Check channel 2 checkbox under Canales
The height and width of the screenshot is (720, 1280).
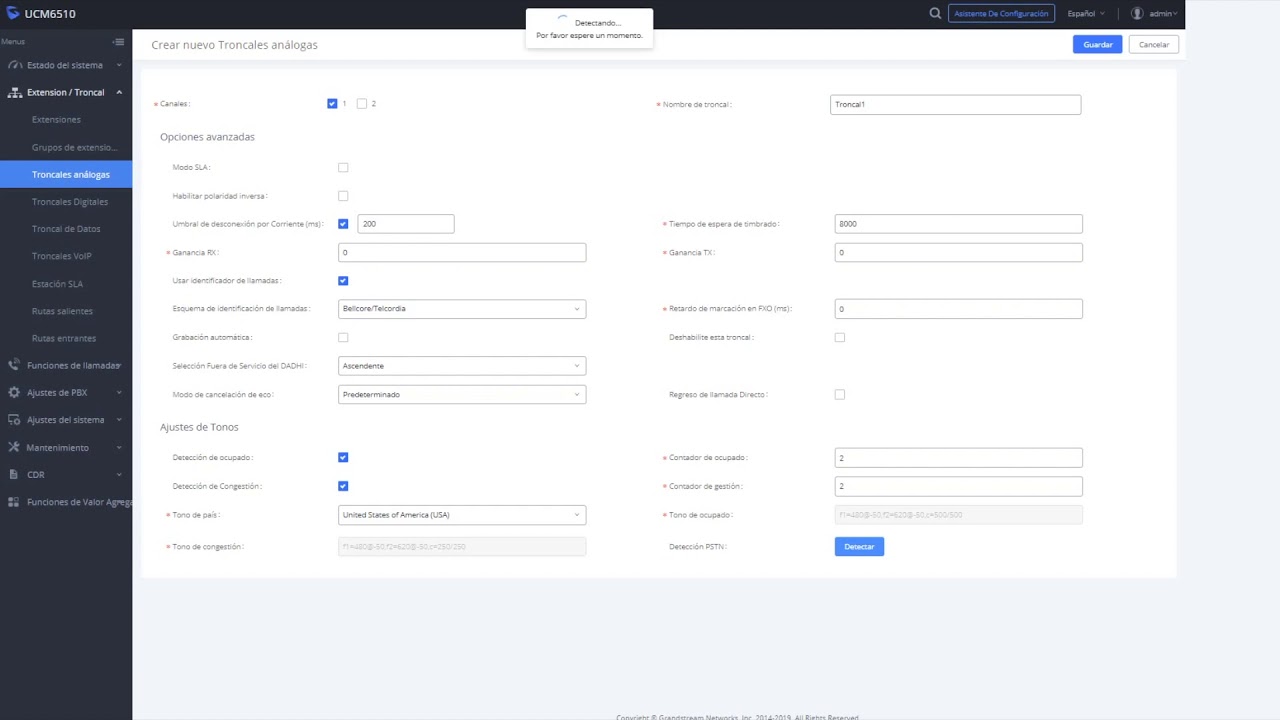[x=362, y=104]
